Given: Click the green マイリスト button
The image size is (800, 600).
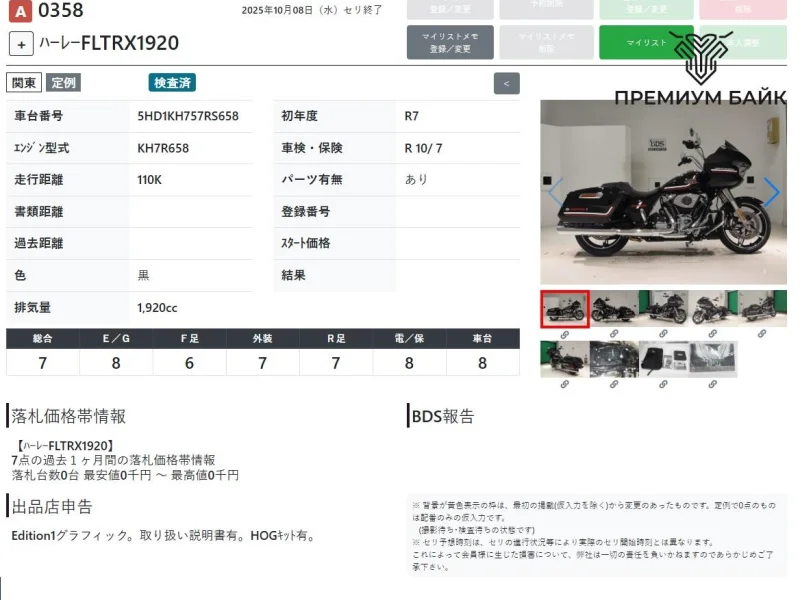Looking at the screenshot, I should (646, 43).
